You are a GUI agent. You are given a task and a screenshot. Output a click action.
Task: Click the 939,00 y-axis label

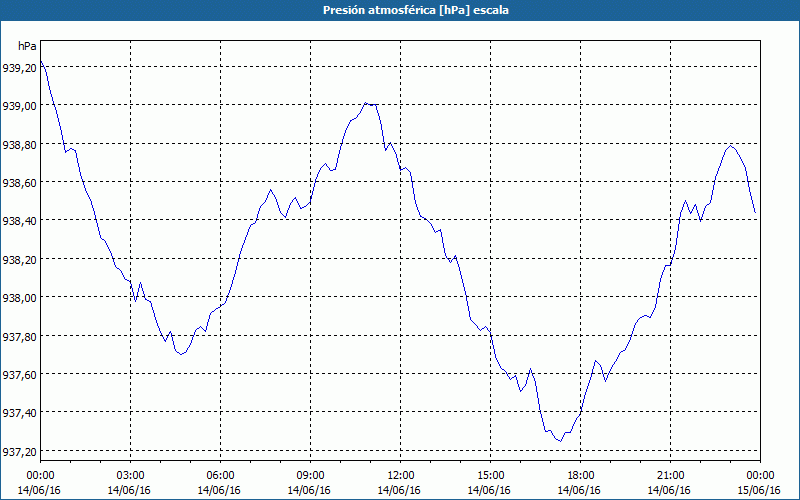point(20,106)
